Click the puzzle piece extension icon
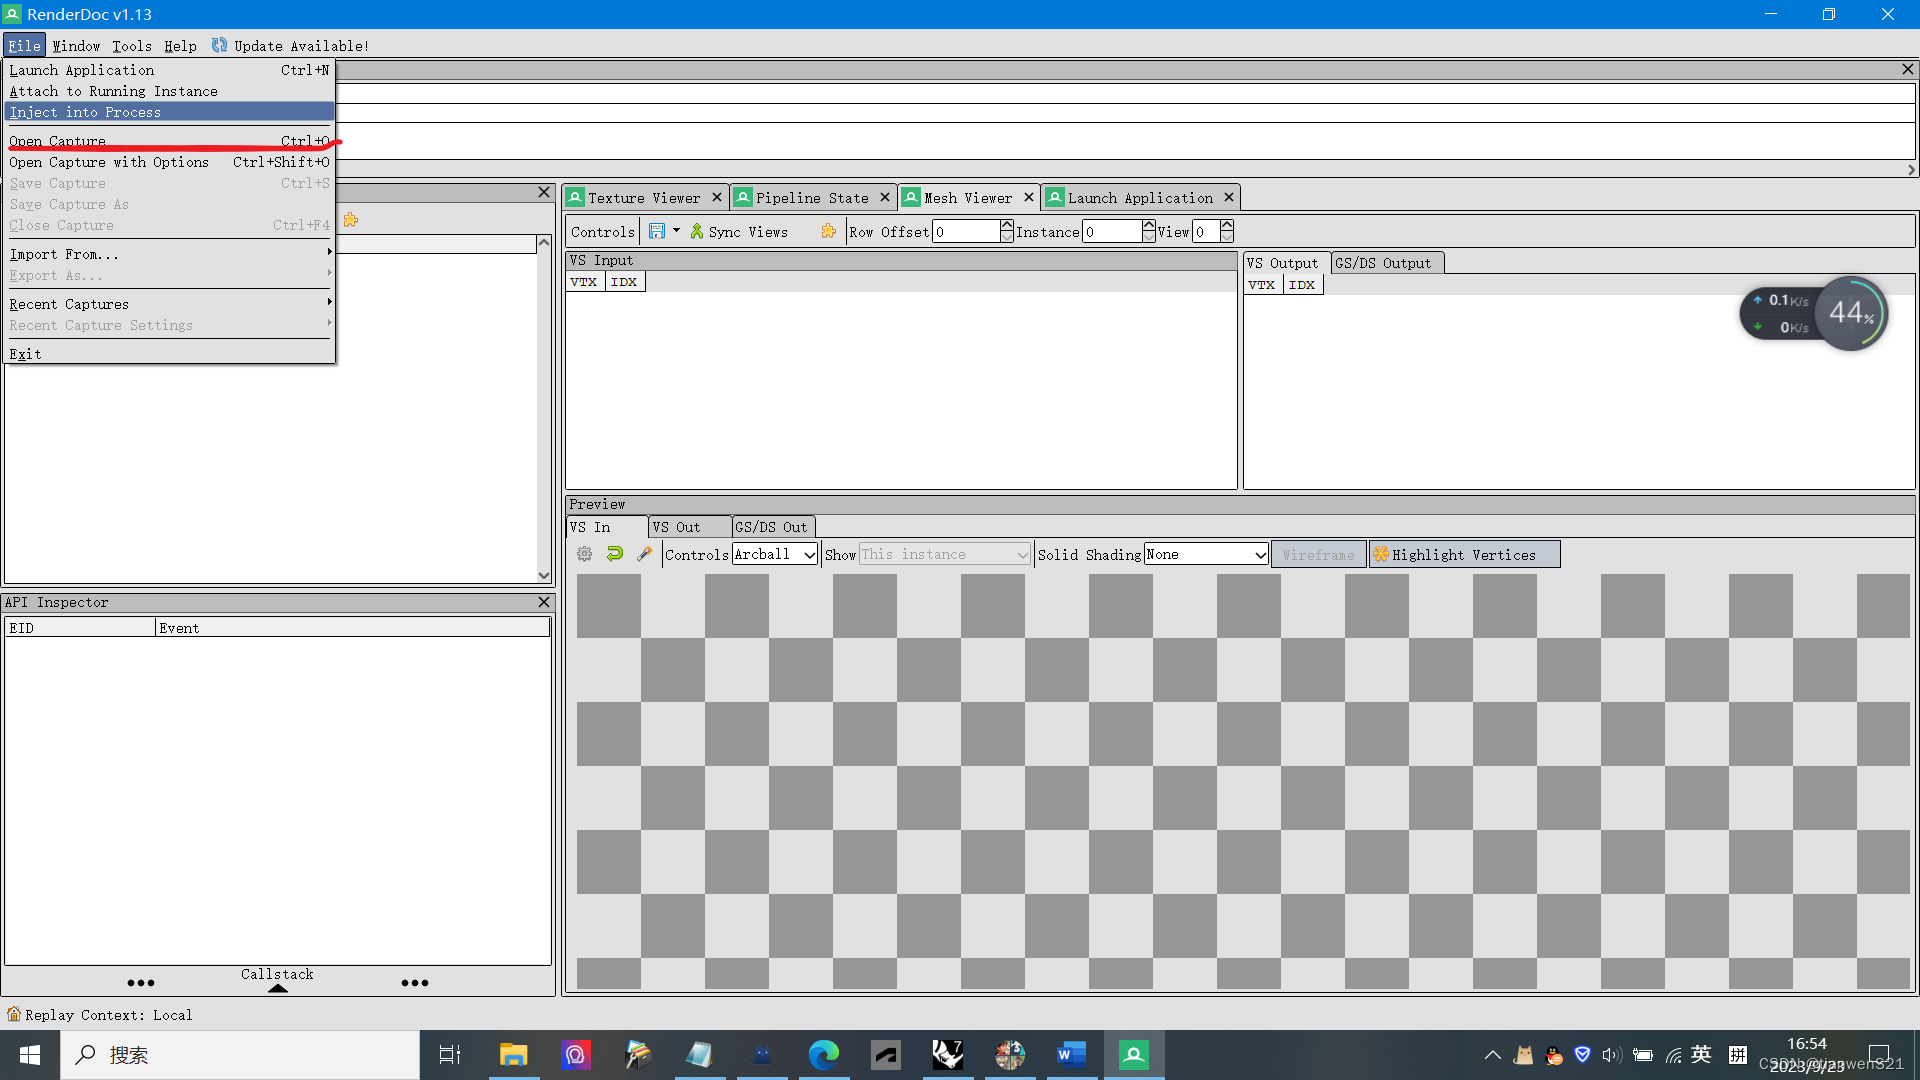The image size is (1920, 1080). click(829, 231)
